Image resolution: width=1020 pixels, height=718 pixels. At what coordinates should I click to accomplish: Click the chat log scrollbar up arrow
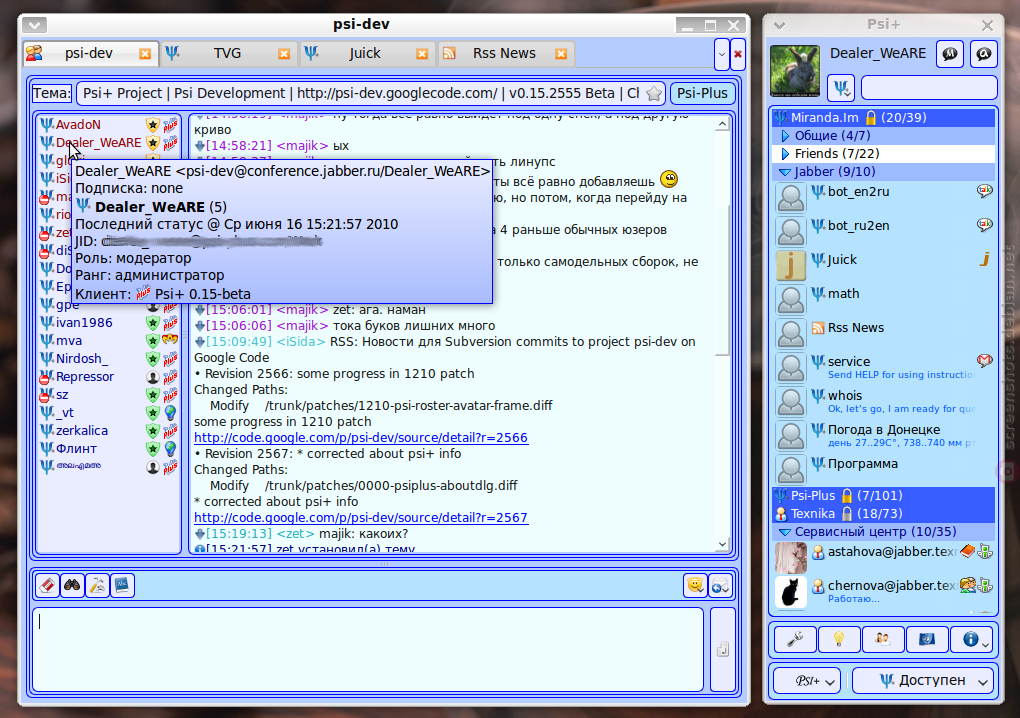[722, 125]
